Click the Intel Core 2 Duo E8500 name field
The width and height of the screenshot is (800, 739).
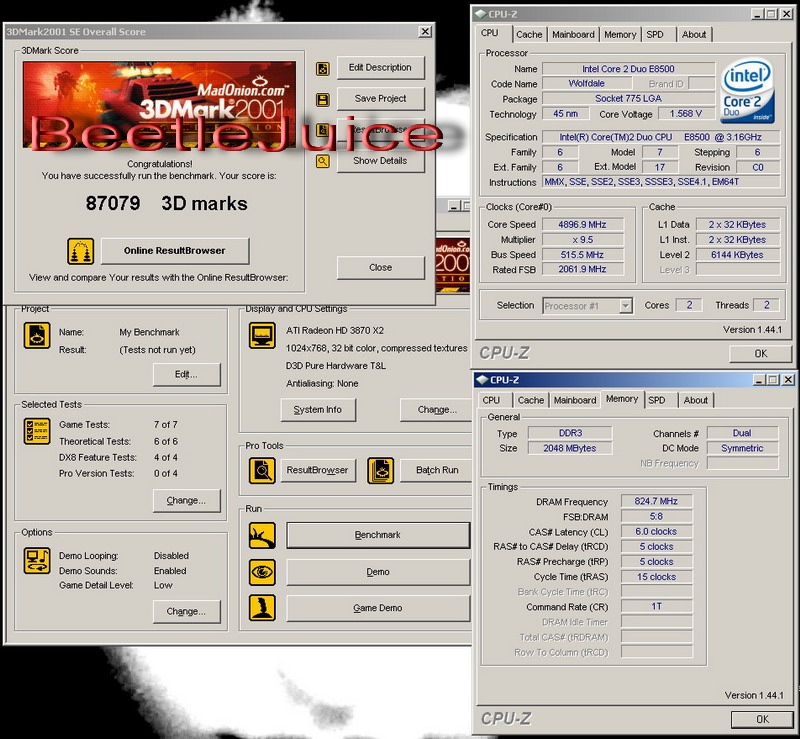628,69
